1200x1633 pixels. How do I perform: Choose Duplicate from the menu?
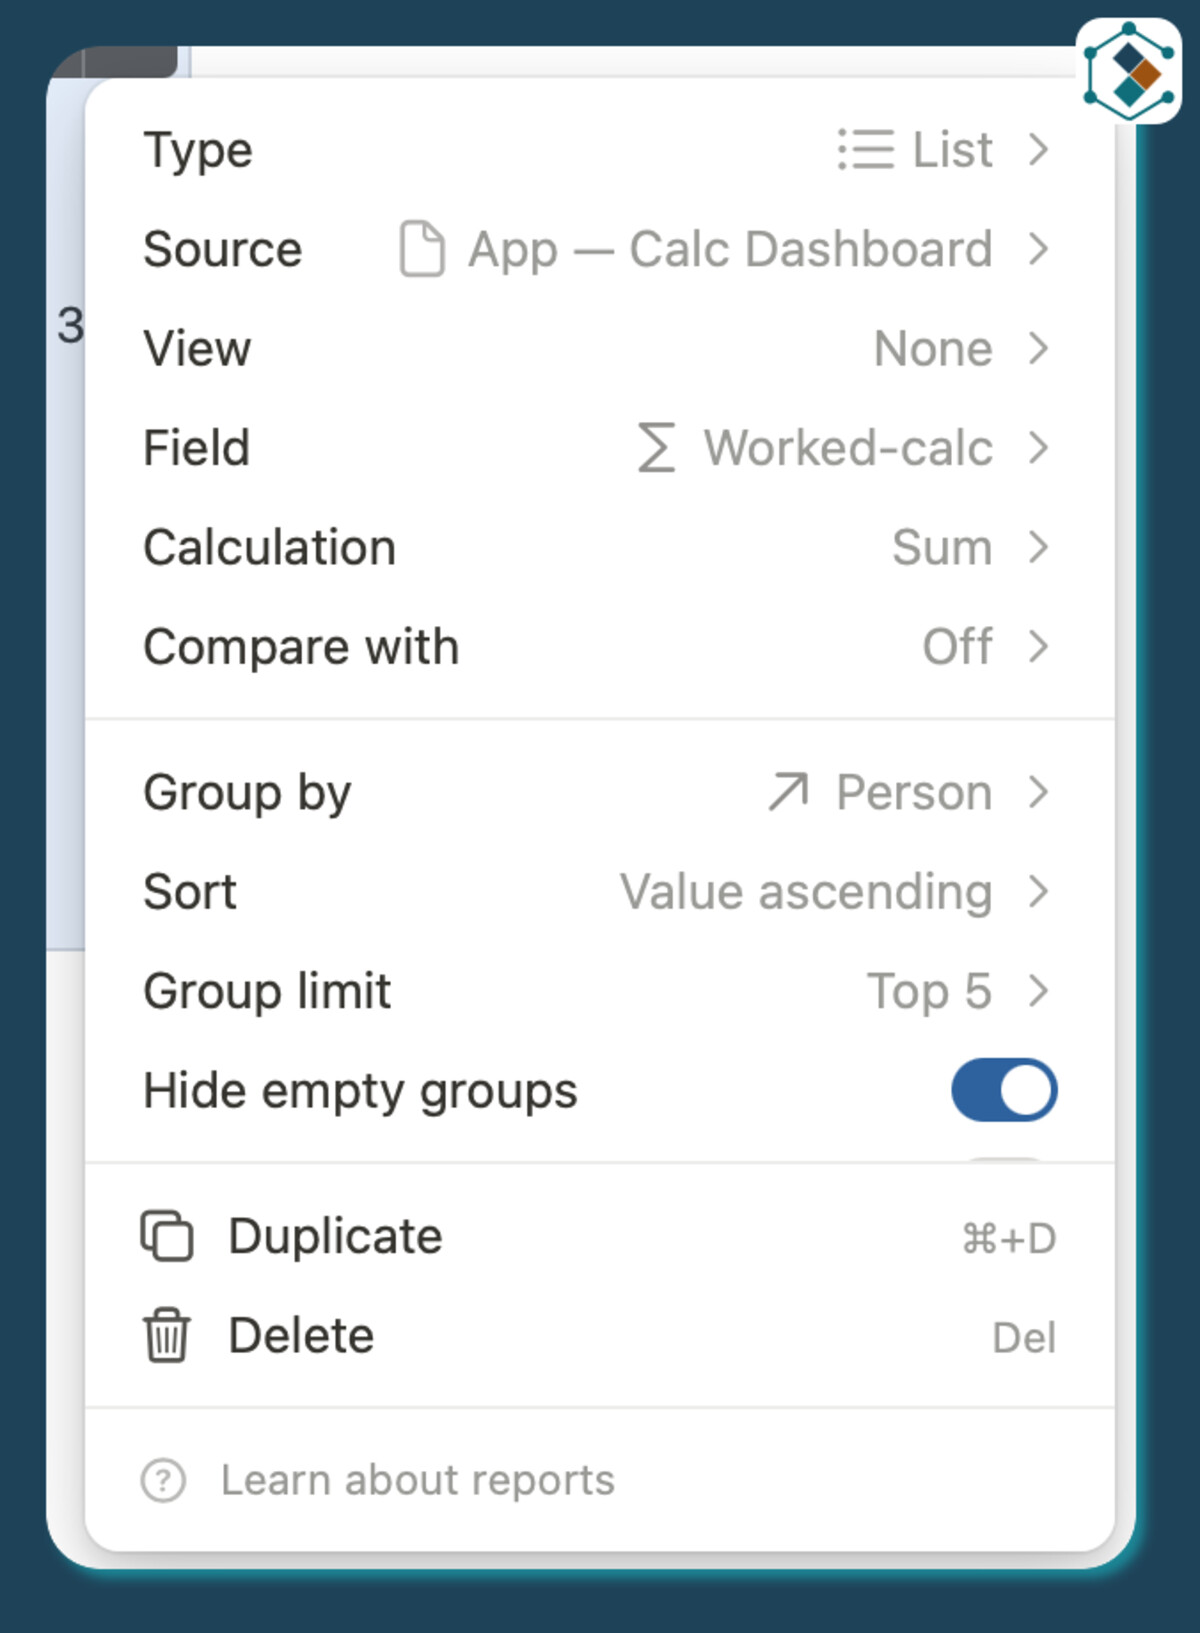(336, 1236)
